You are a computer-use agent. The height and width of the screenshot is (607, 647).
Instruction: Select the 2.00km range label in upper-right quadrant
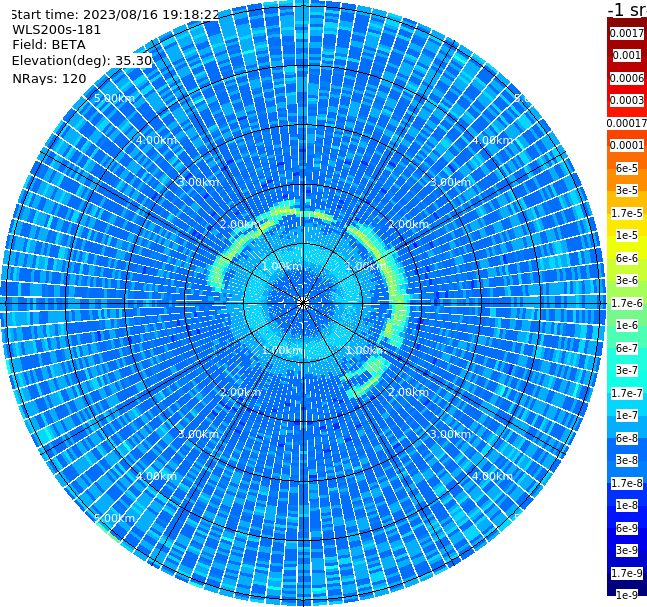click(x=409, y=224)
